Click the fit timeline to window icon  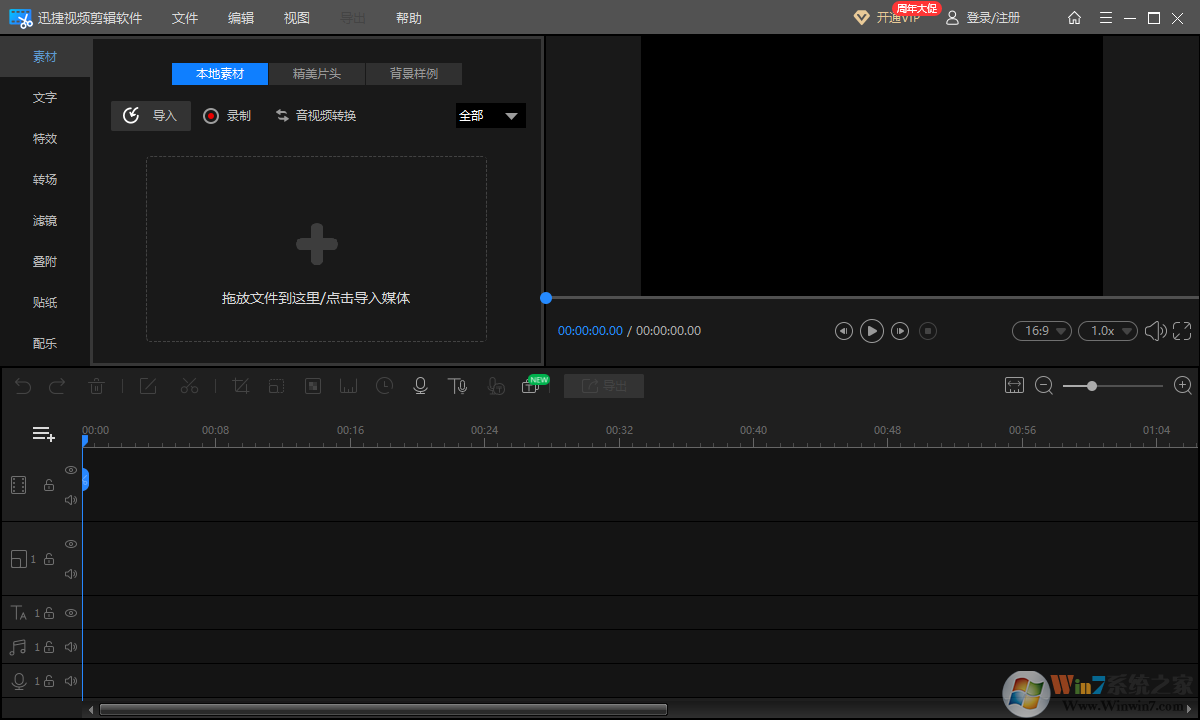click(x=1014, y=385)
